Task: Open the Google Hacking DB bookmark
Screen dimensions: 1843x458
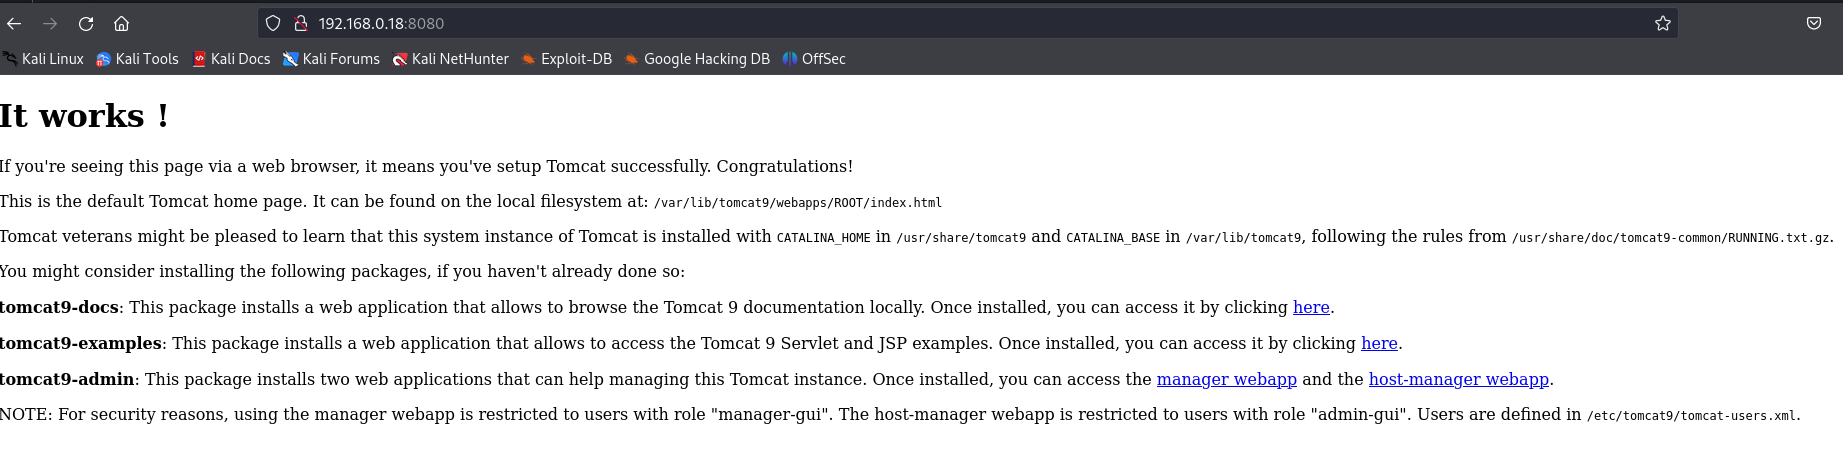Action: pyautogui.click(x=697, y=59)
